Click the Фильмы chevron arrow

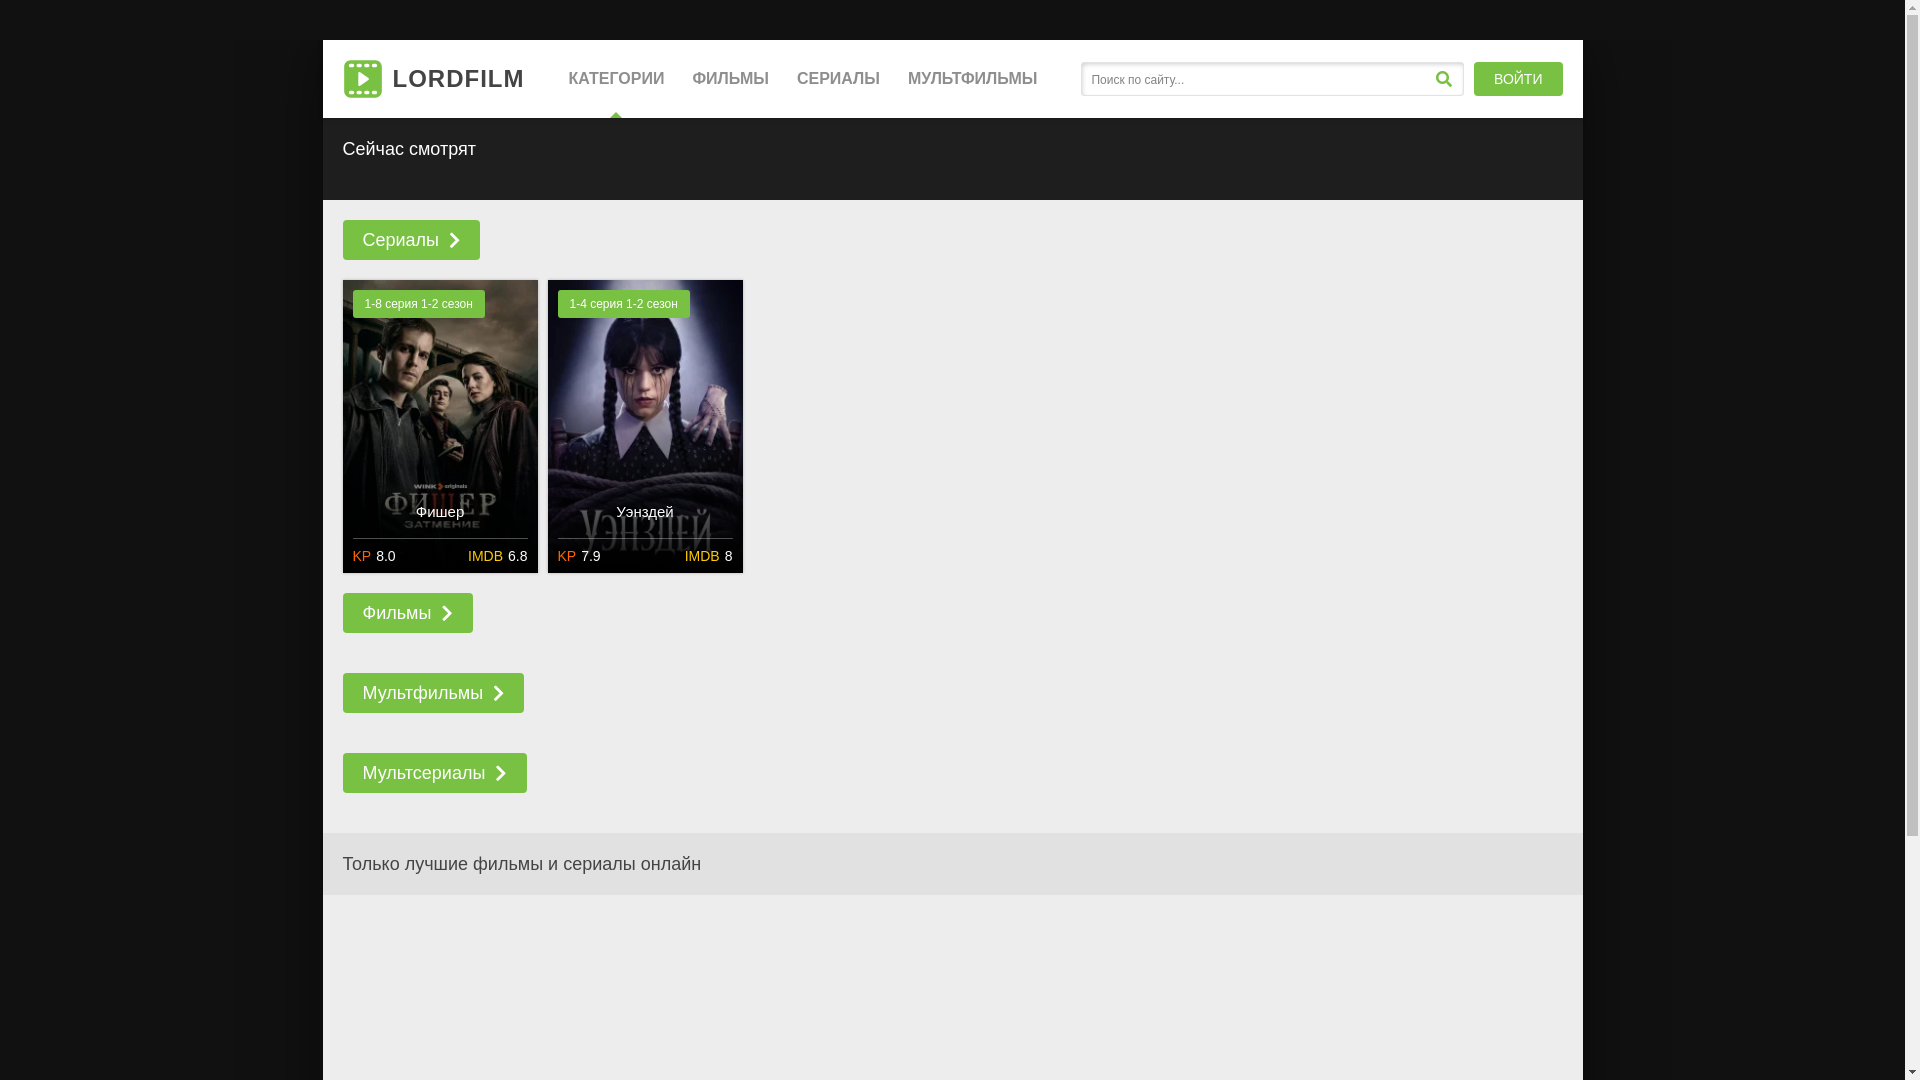[x=447, y=613]
